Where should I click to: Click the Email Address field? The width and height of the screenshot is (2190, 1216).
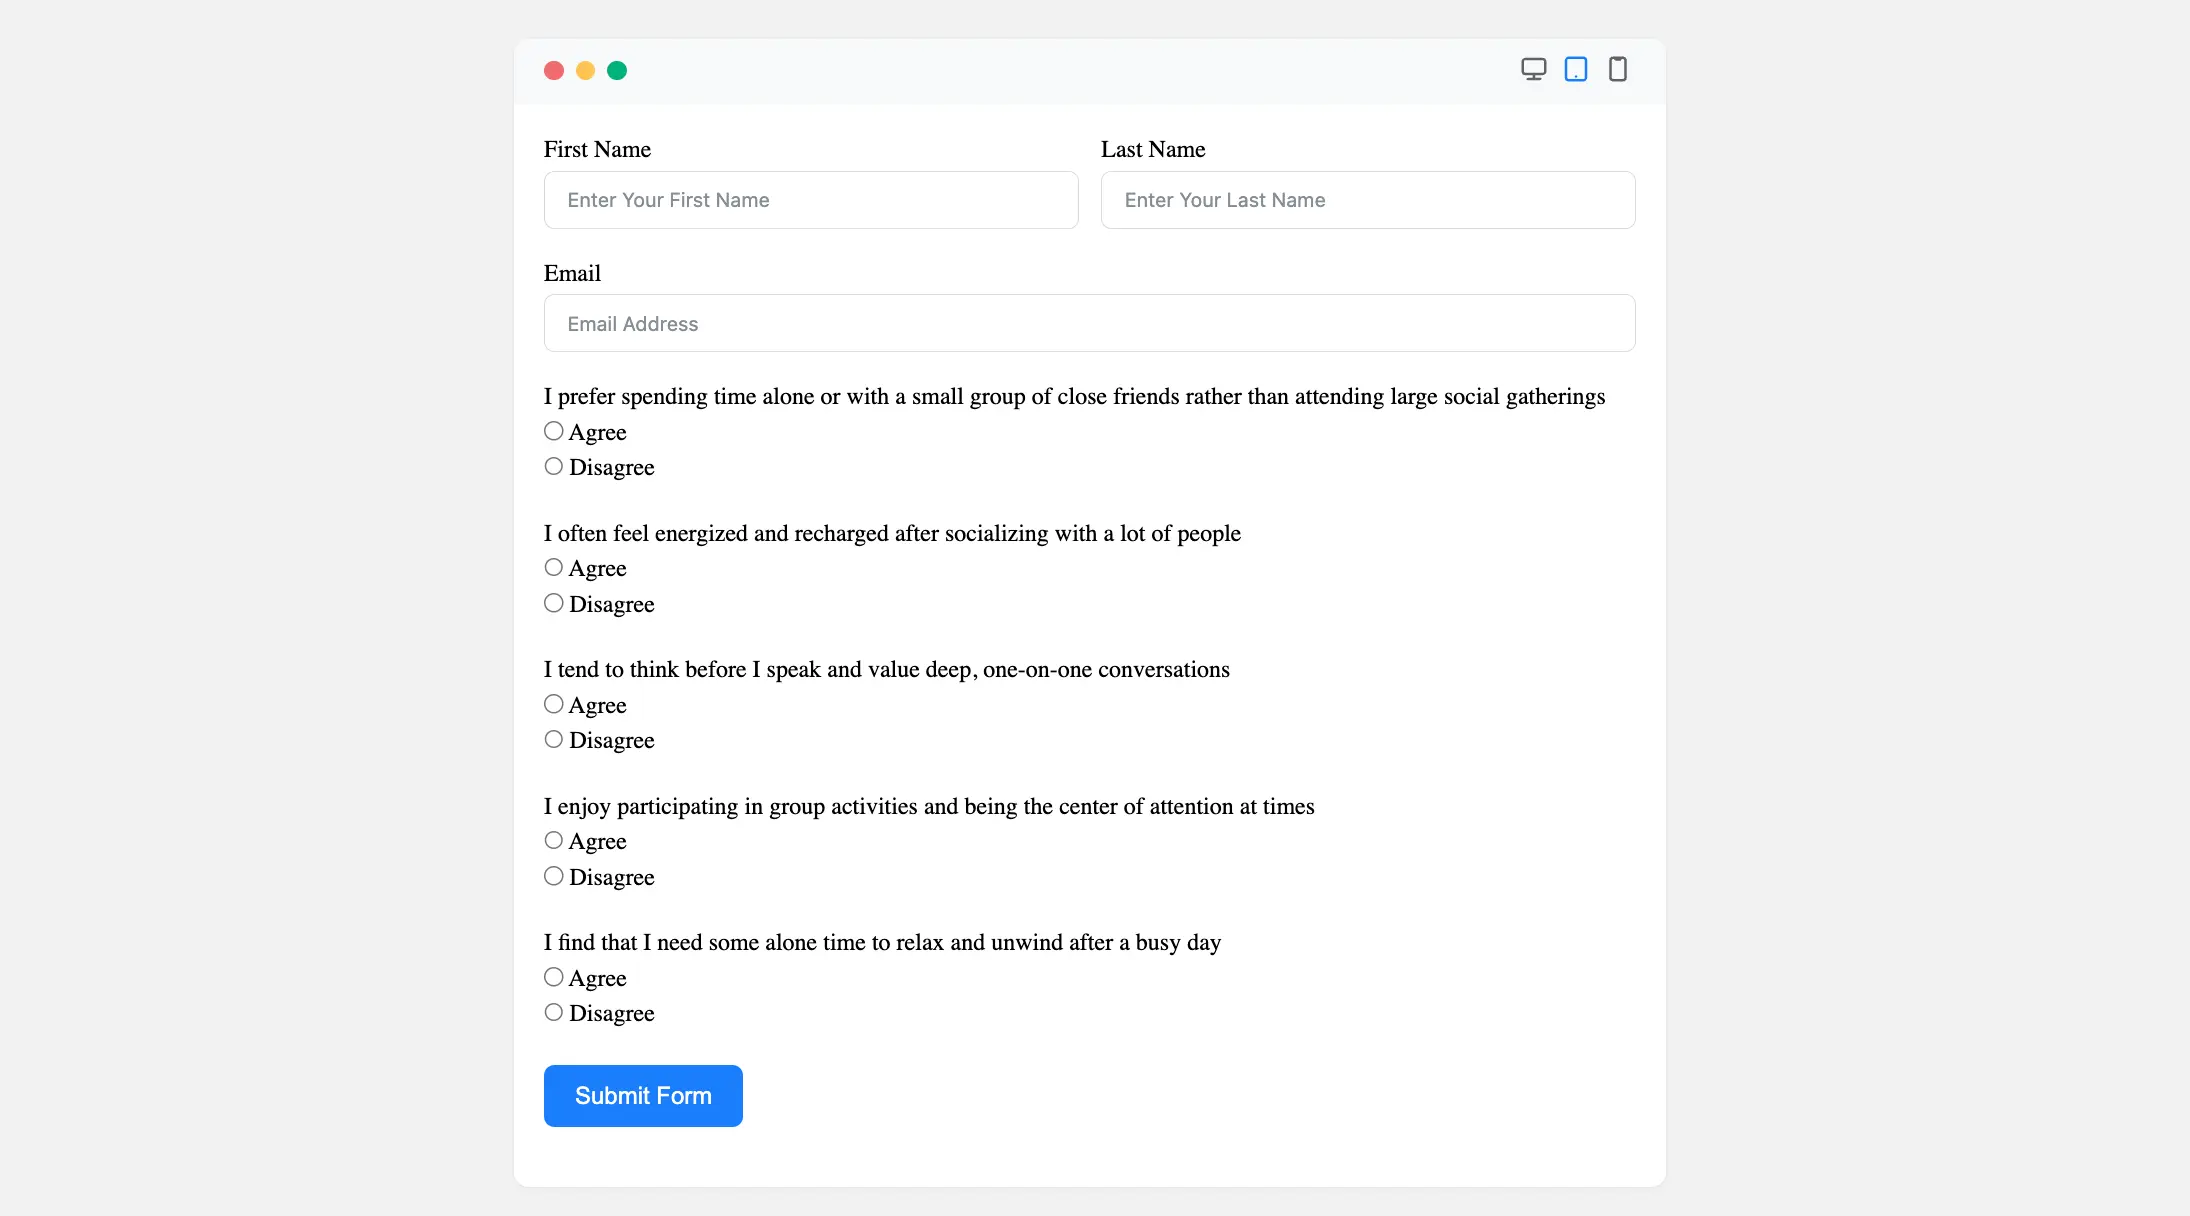[1090, 323]
